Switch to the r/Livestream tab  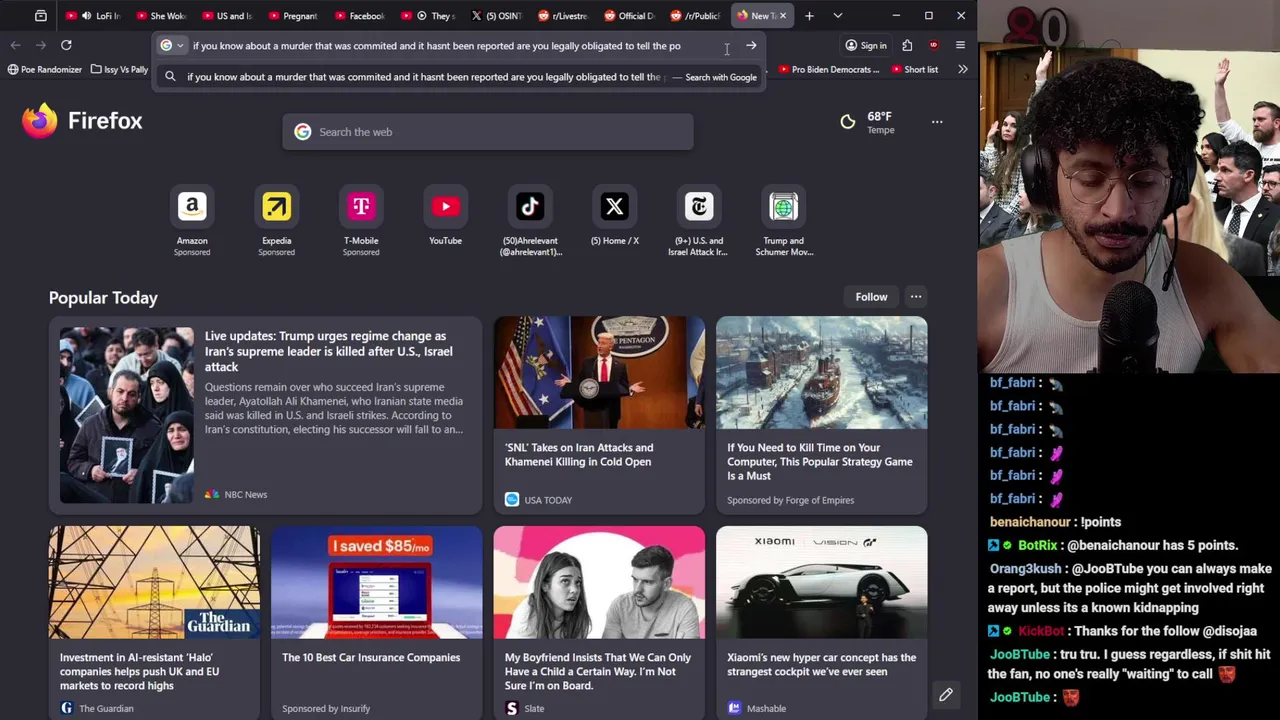pos(563,16)
